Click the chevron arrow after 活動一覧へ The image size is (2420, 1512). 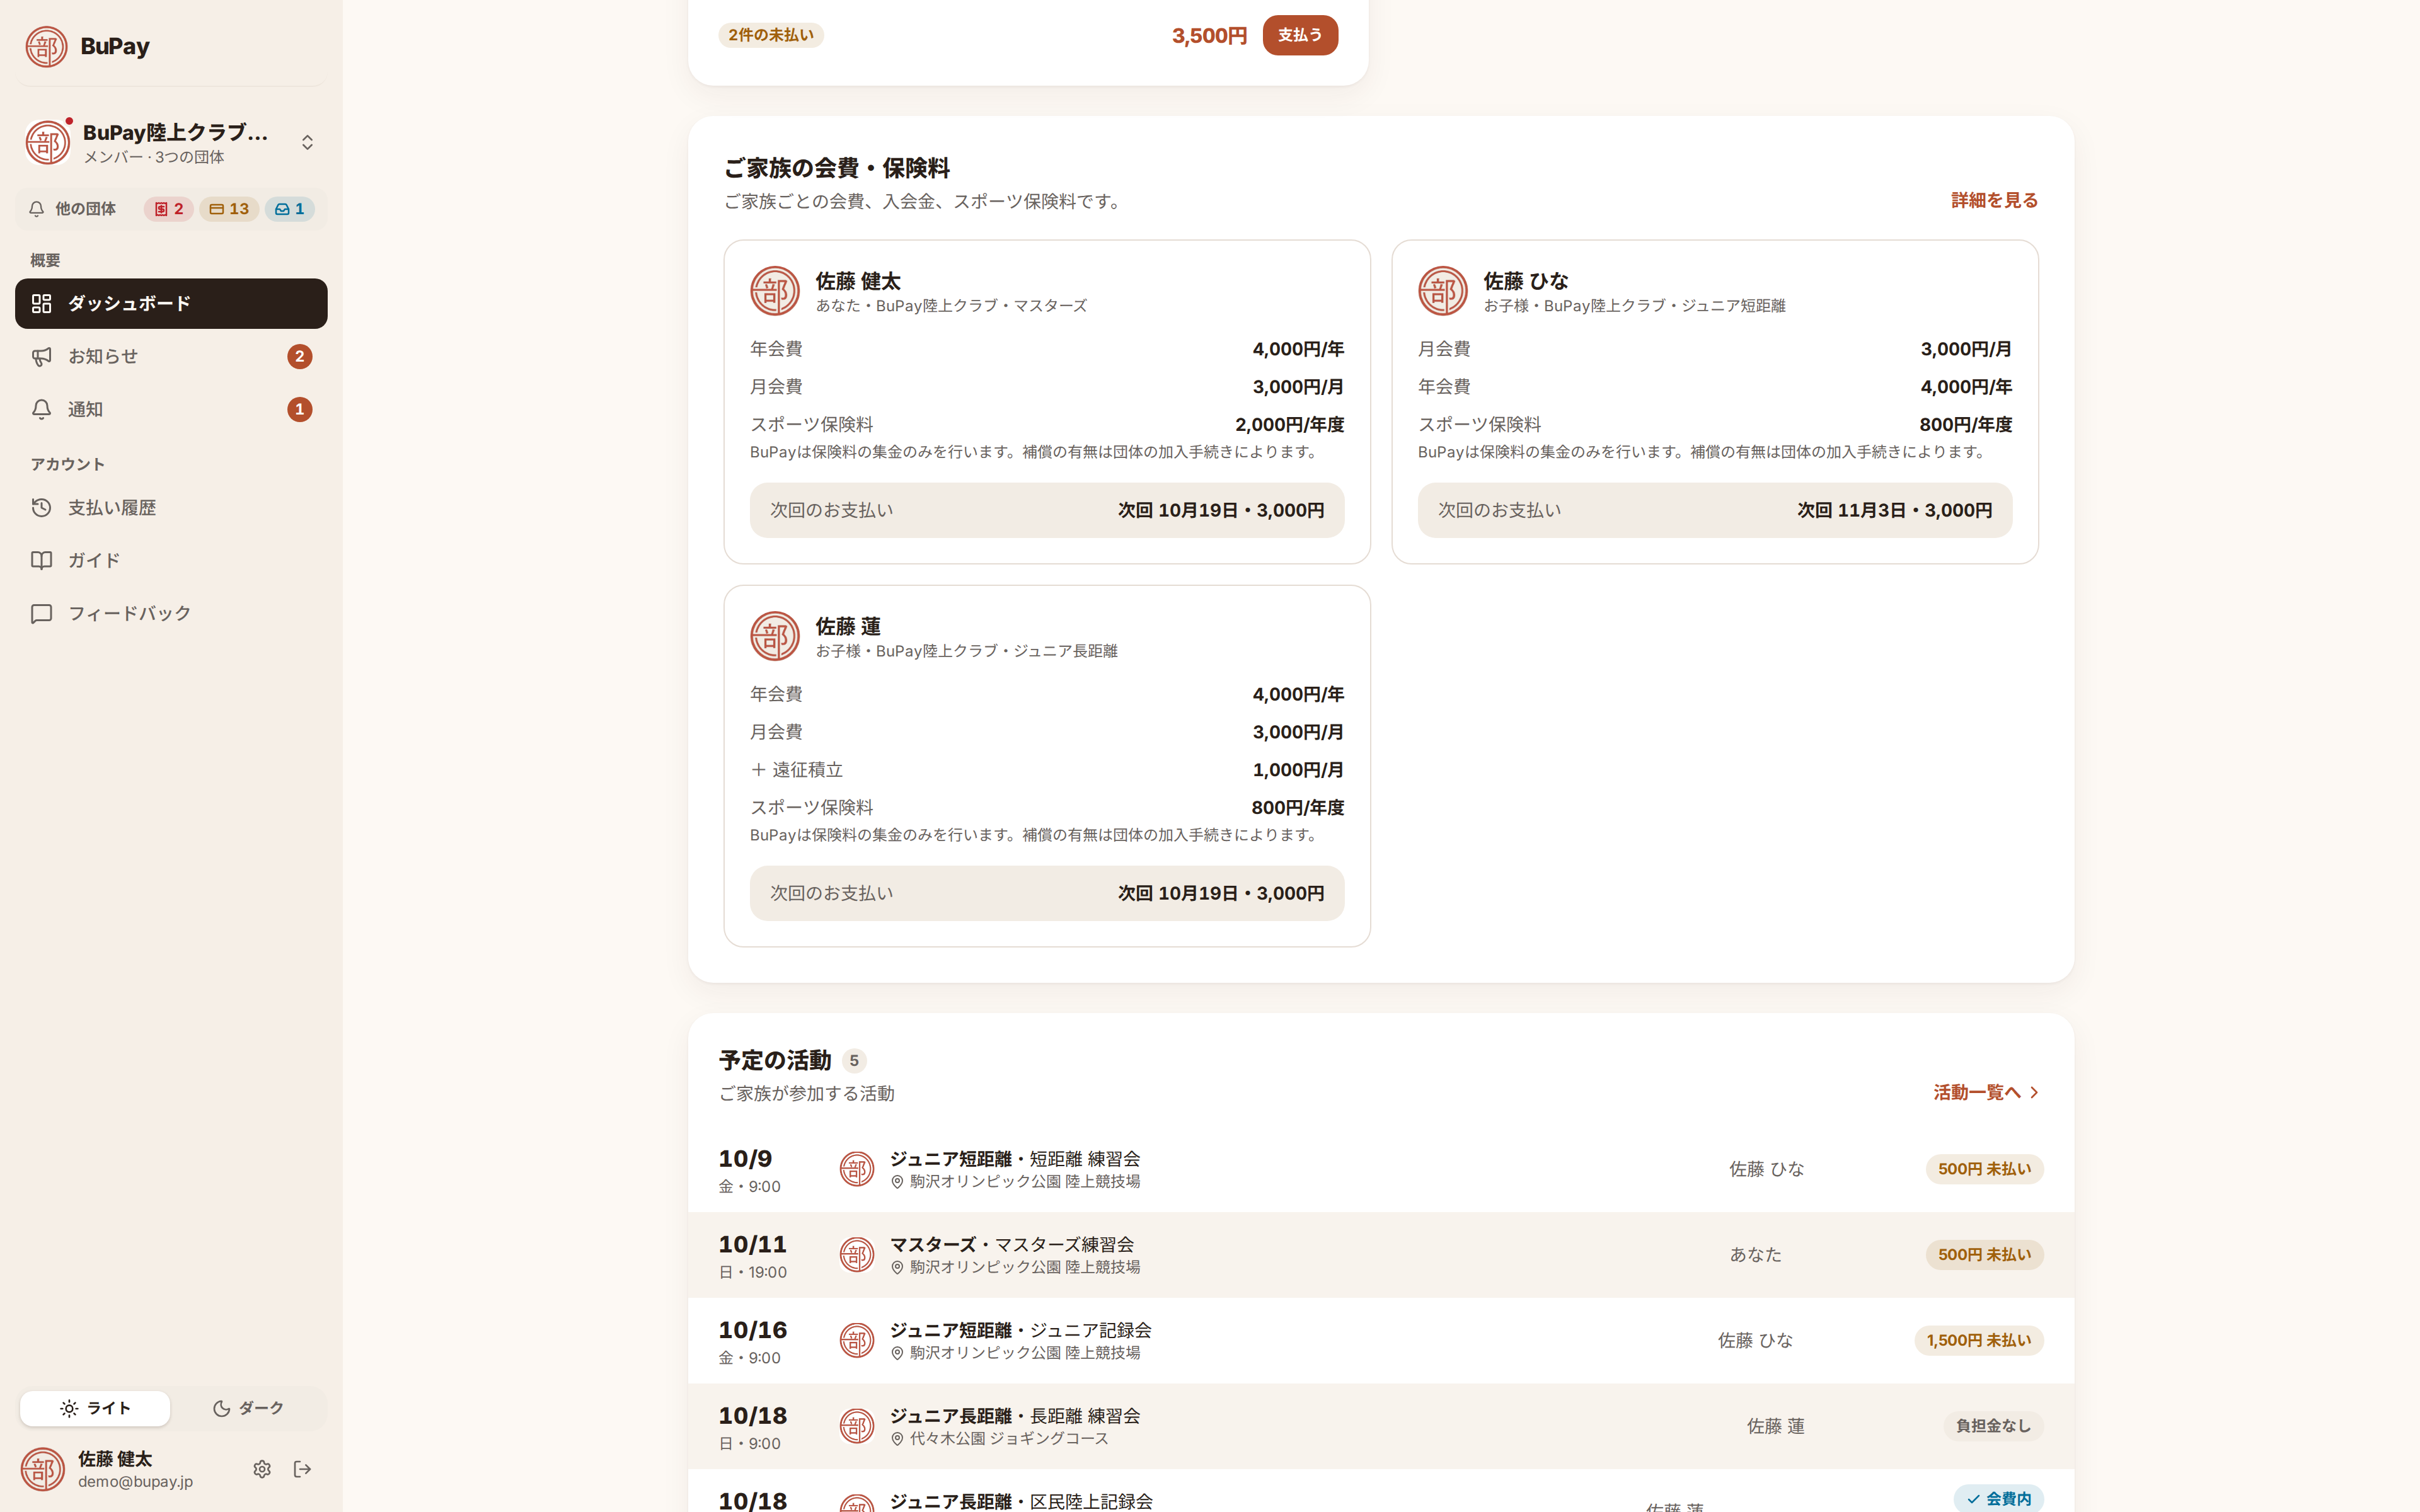tap(2033, 1092)
